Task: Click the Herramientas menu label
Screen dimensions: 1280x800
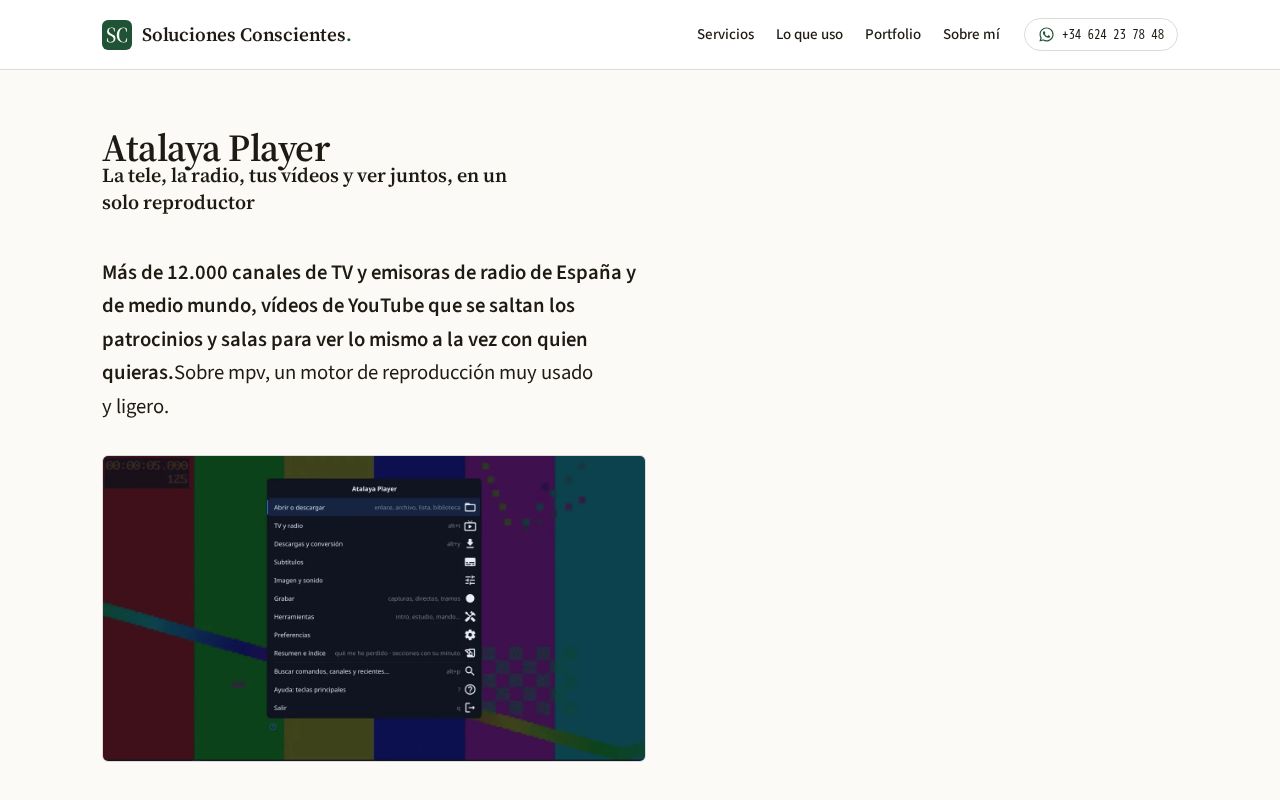Action: pos(294,617)
